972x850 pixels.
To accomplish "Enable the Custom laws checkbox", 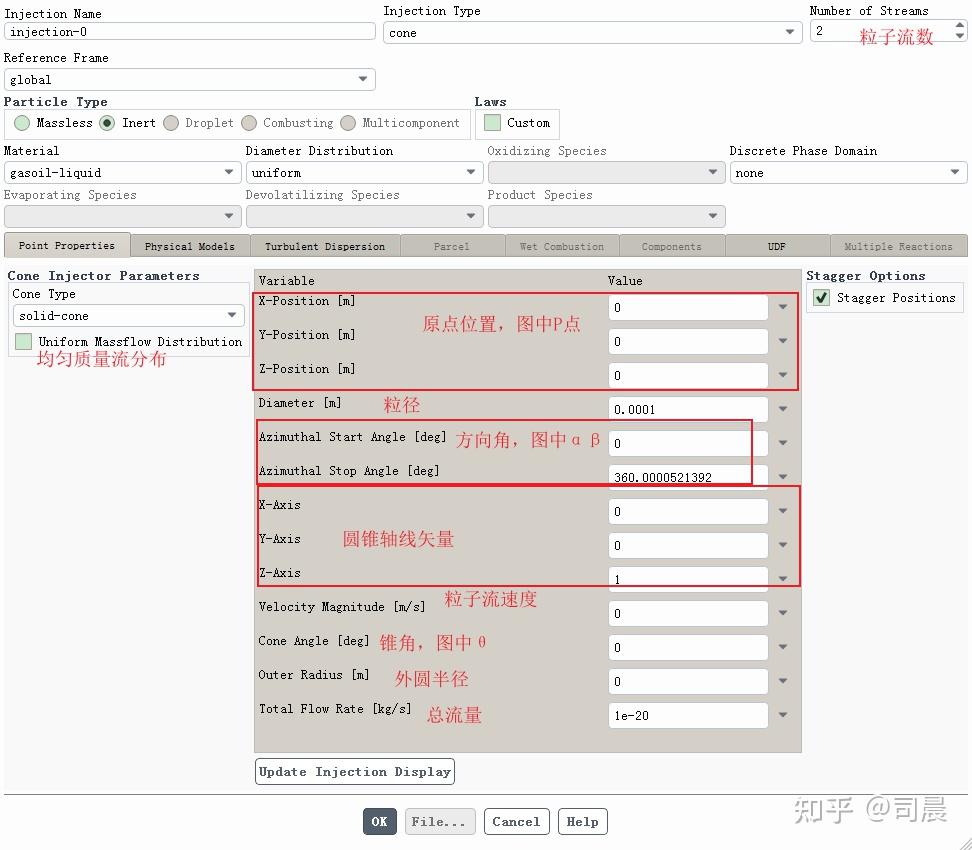I will point(492,123).
